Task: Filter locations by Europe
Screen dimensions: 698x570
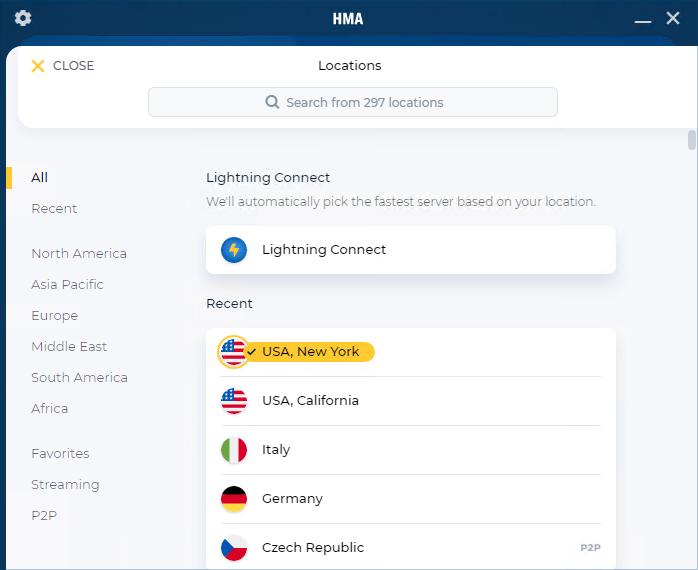Action: tap(54, 316)
